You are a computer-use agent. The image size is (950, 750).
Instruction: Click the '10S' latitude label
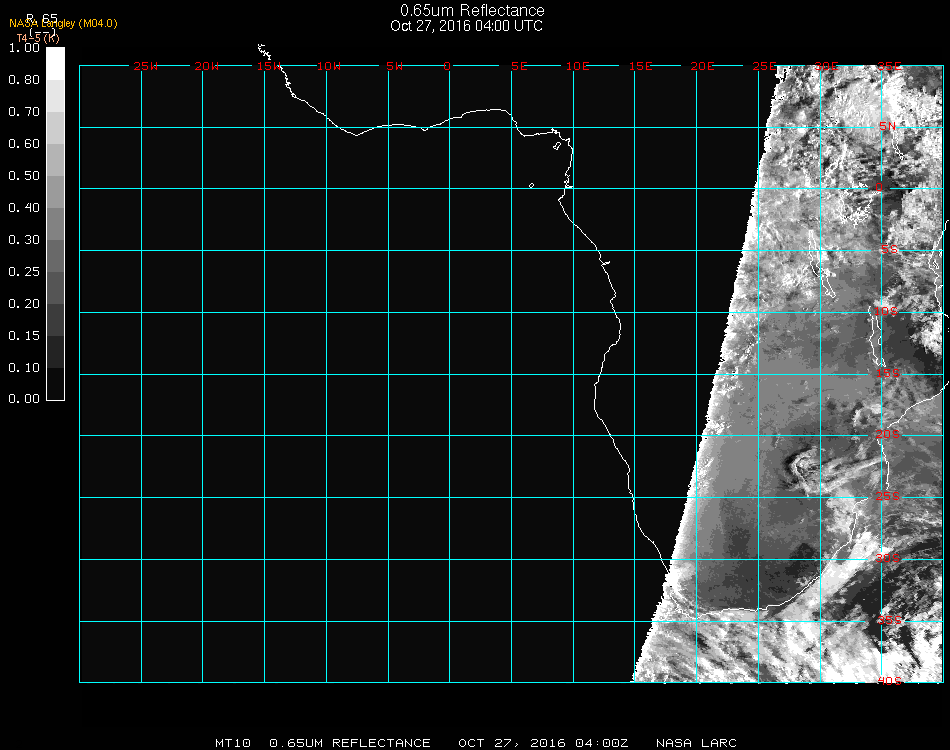pos(886,311)
